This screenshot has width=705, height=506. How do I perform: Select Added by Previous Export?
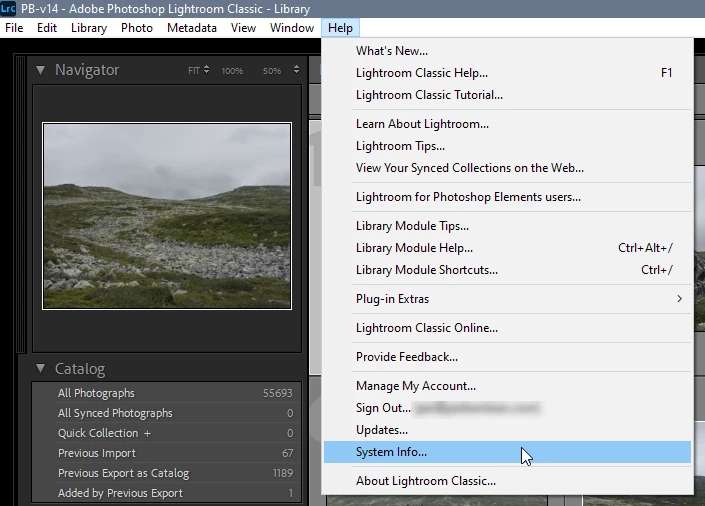click(167, 493)
